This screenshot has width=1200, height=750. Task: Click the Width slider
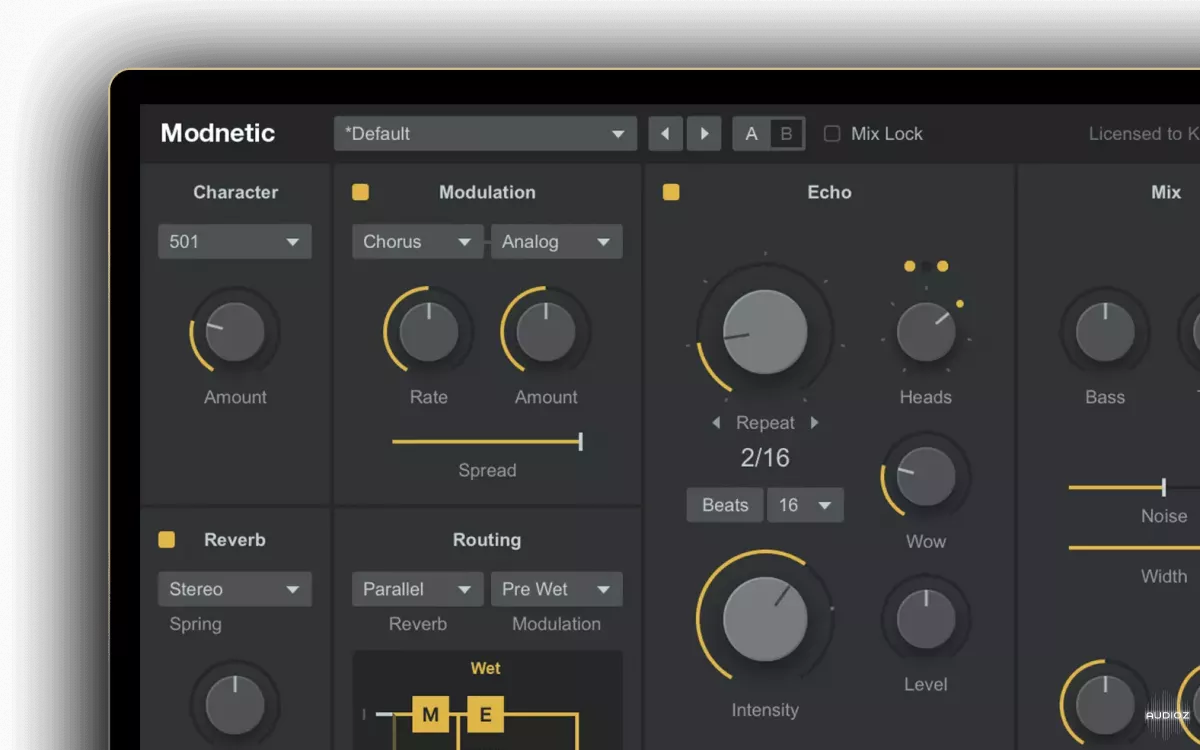(x=1134, y=548)
